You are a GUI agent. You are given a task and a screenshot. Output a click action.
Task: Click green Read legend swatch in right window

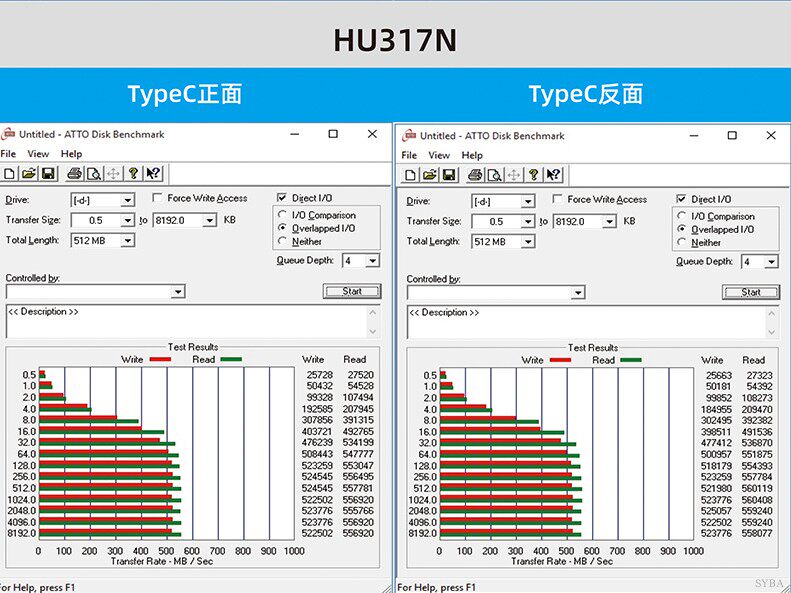[631, 361]
